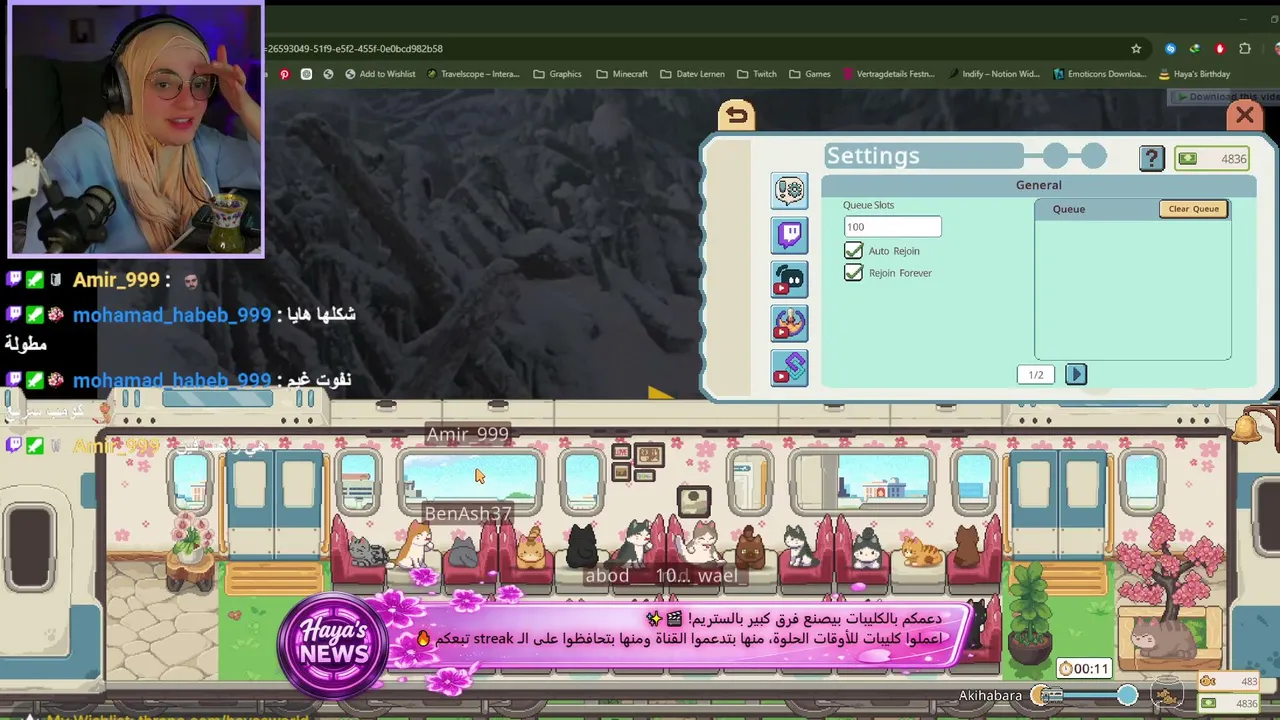Click the back arrow tab above Settings
1280x720 pixels.
click(736, 115)
